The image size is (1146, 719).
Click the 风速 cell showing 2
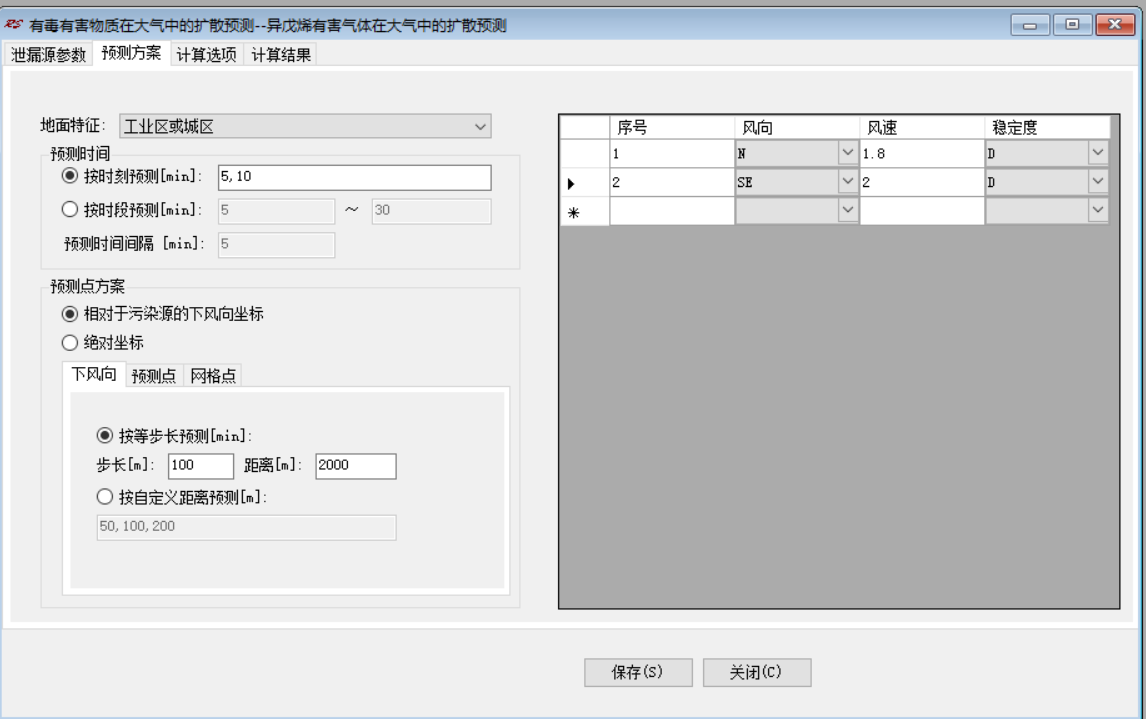[922, 183]
